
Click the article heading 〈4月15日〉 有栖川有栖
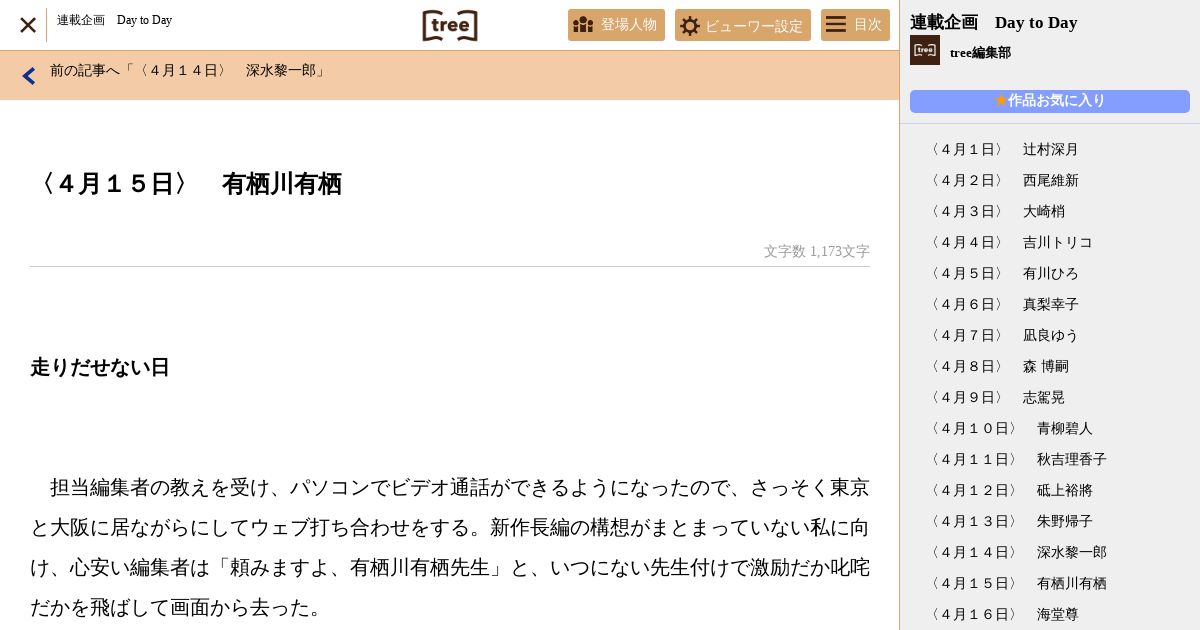(x=186, y=184)
